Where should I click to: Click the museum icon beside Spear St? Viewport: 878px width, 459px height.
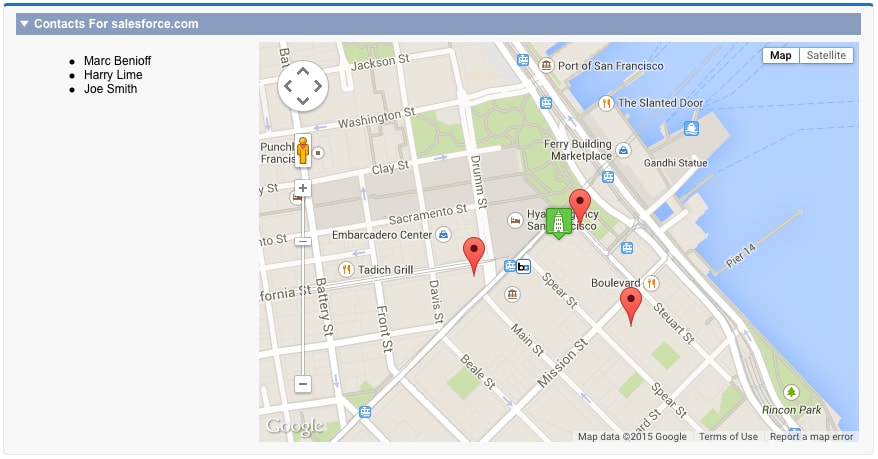(512, 294)
